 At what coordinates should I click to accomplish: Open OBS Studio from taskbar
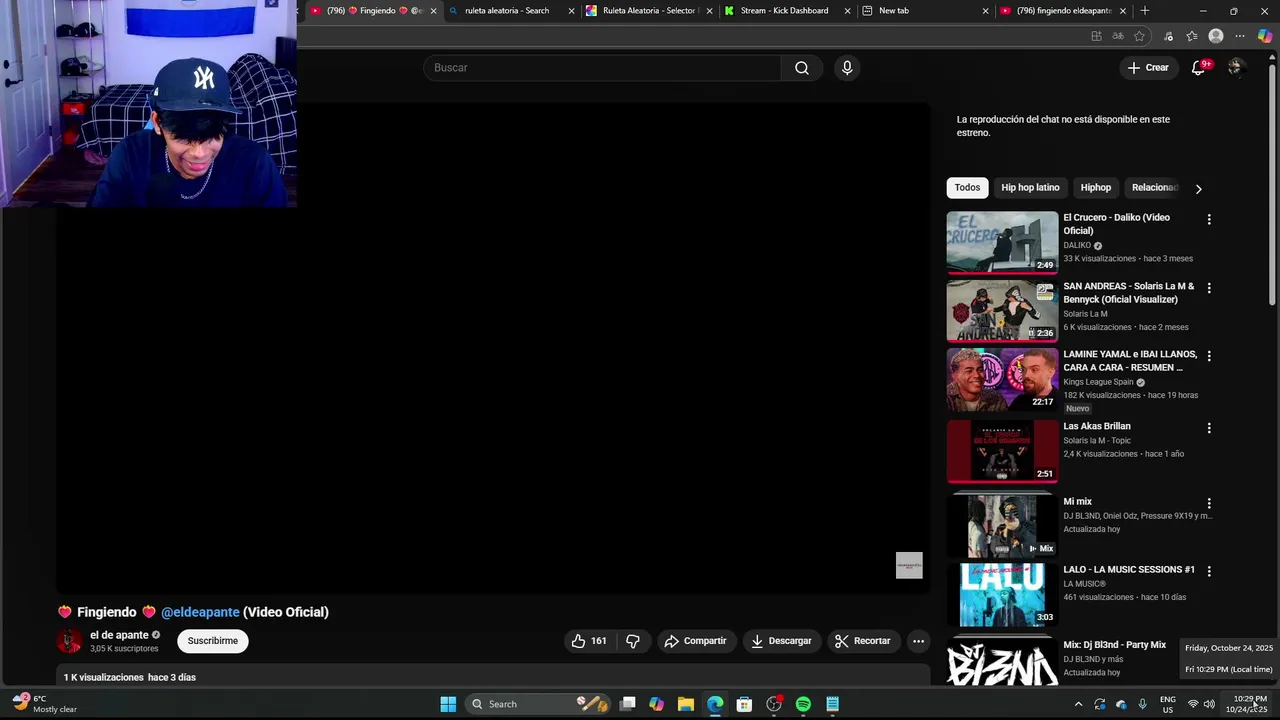pyautogui.click(x=774, y=704)
